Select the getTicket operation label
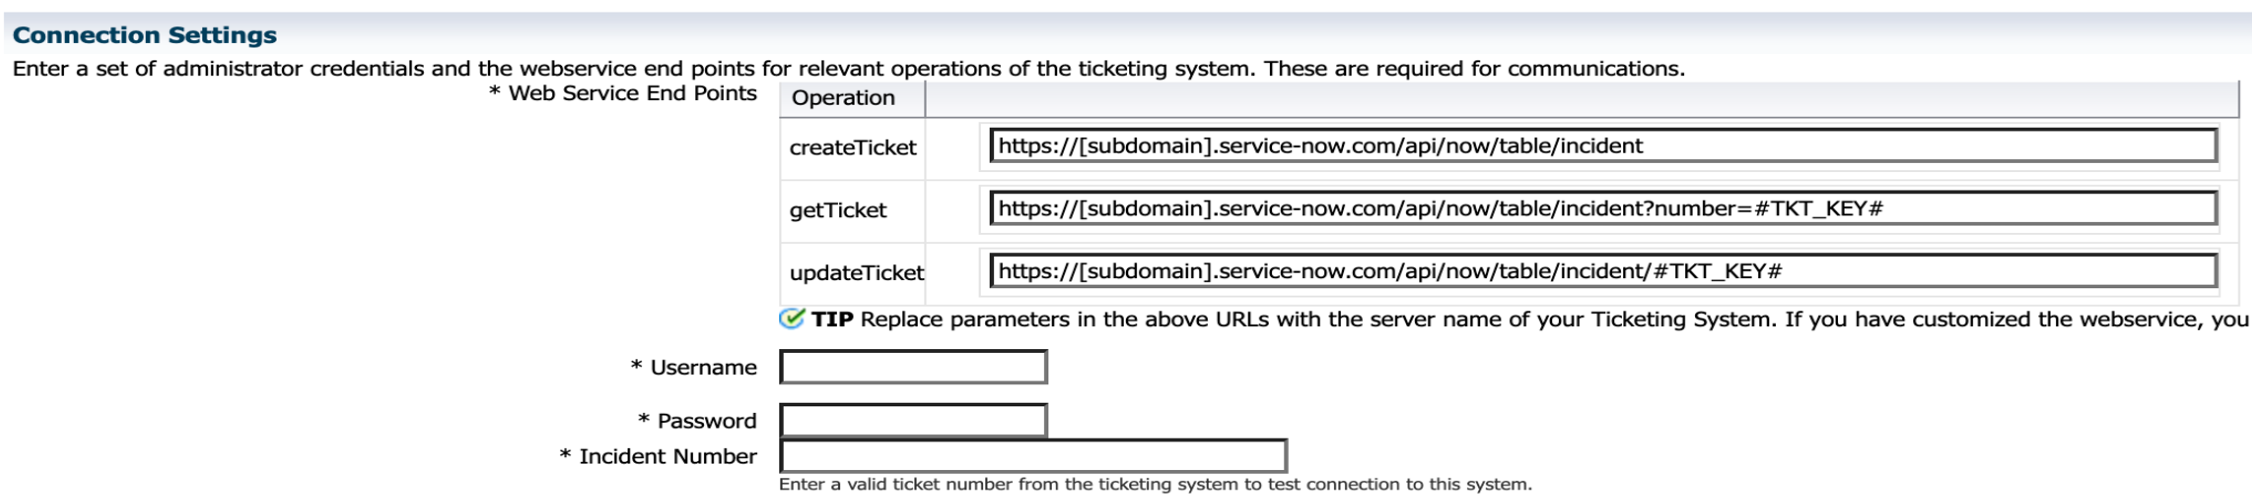Image resolution: width=2252 pixels, height=499 pixels. (838, 210)
